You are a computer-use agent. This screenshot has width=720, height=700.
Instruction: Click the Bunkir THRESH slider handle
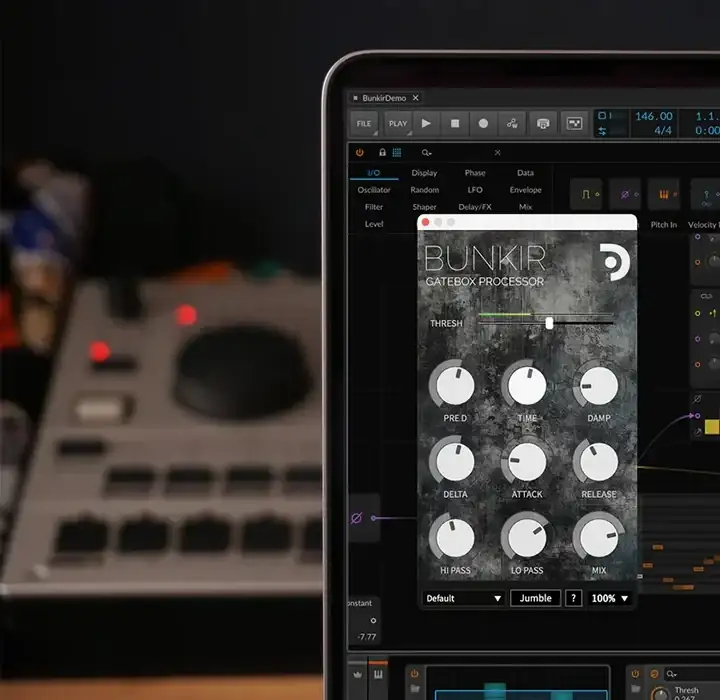tap(549, 323)
